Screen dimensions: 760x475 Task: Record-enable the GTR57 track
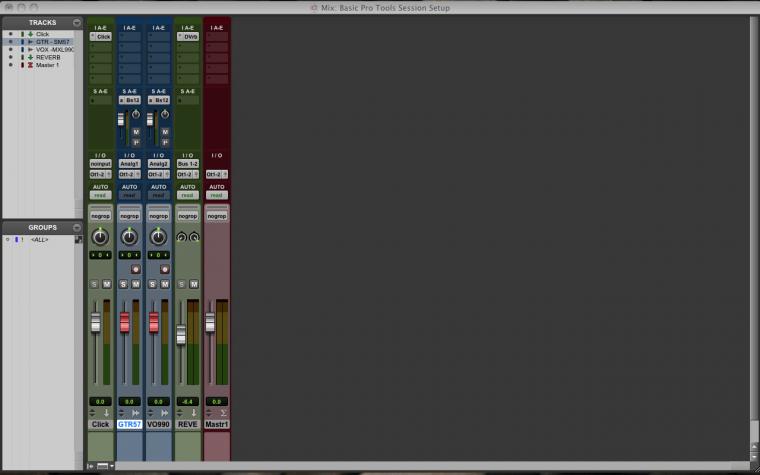click(x=136, y=269)
